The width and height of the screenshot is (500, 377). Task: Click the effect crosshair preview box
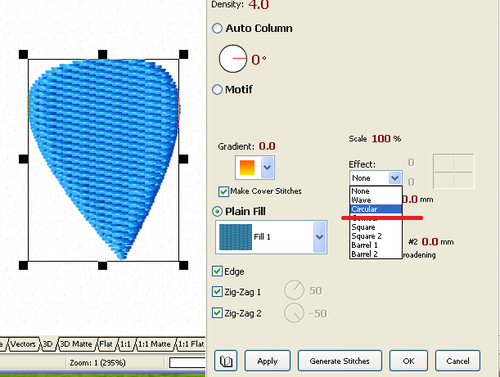[454, 171]
